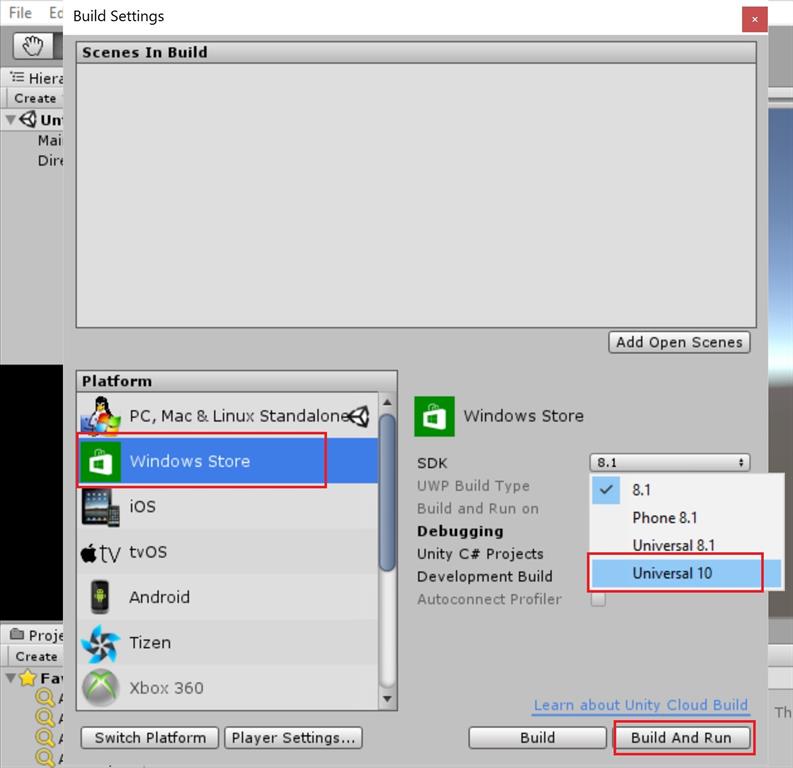Click the Unity C# Projects label

click(x=480, y=554)
